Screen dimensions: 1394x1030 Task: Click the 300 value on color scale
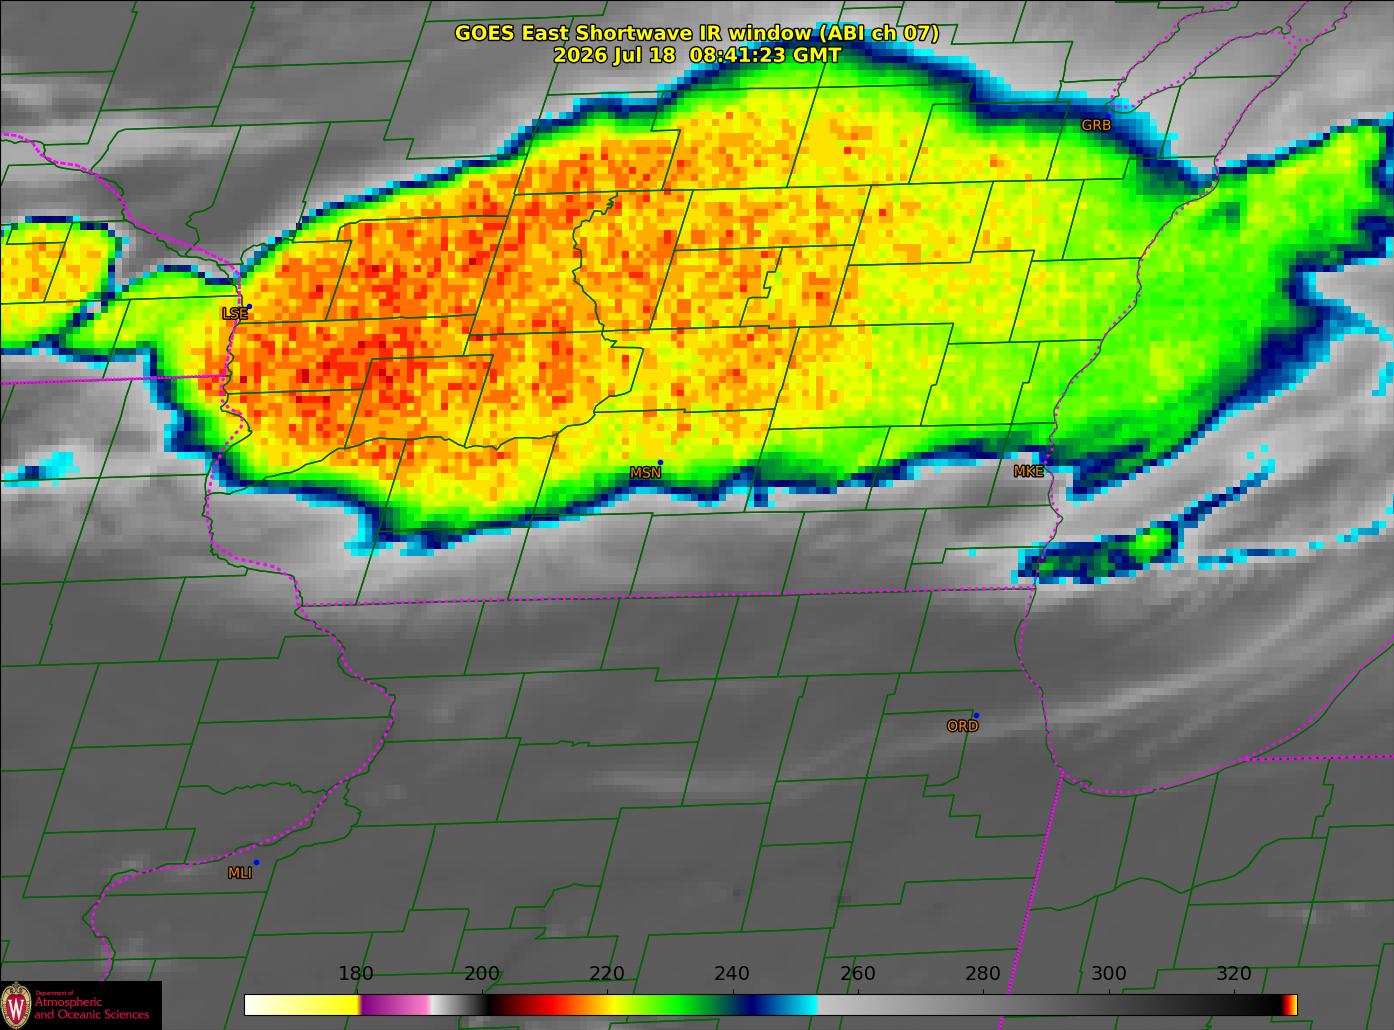[1109, 974]
